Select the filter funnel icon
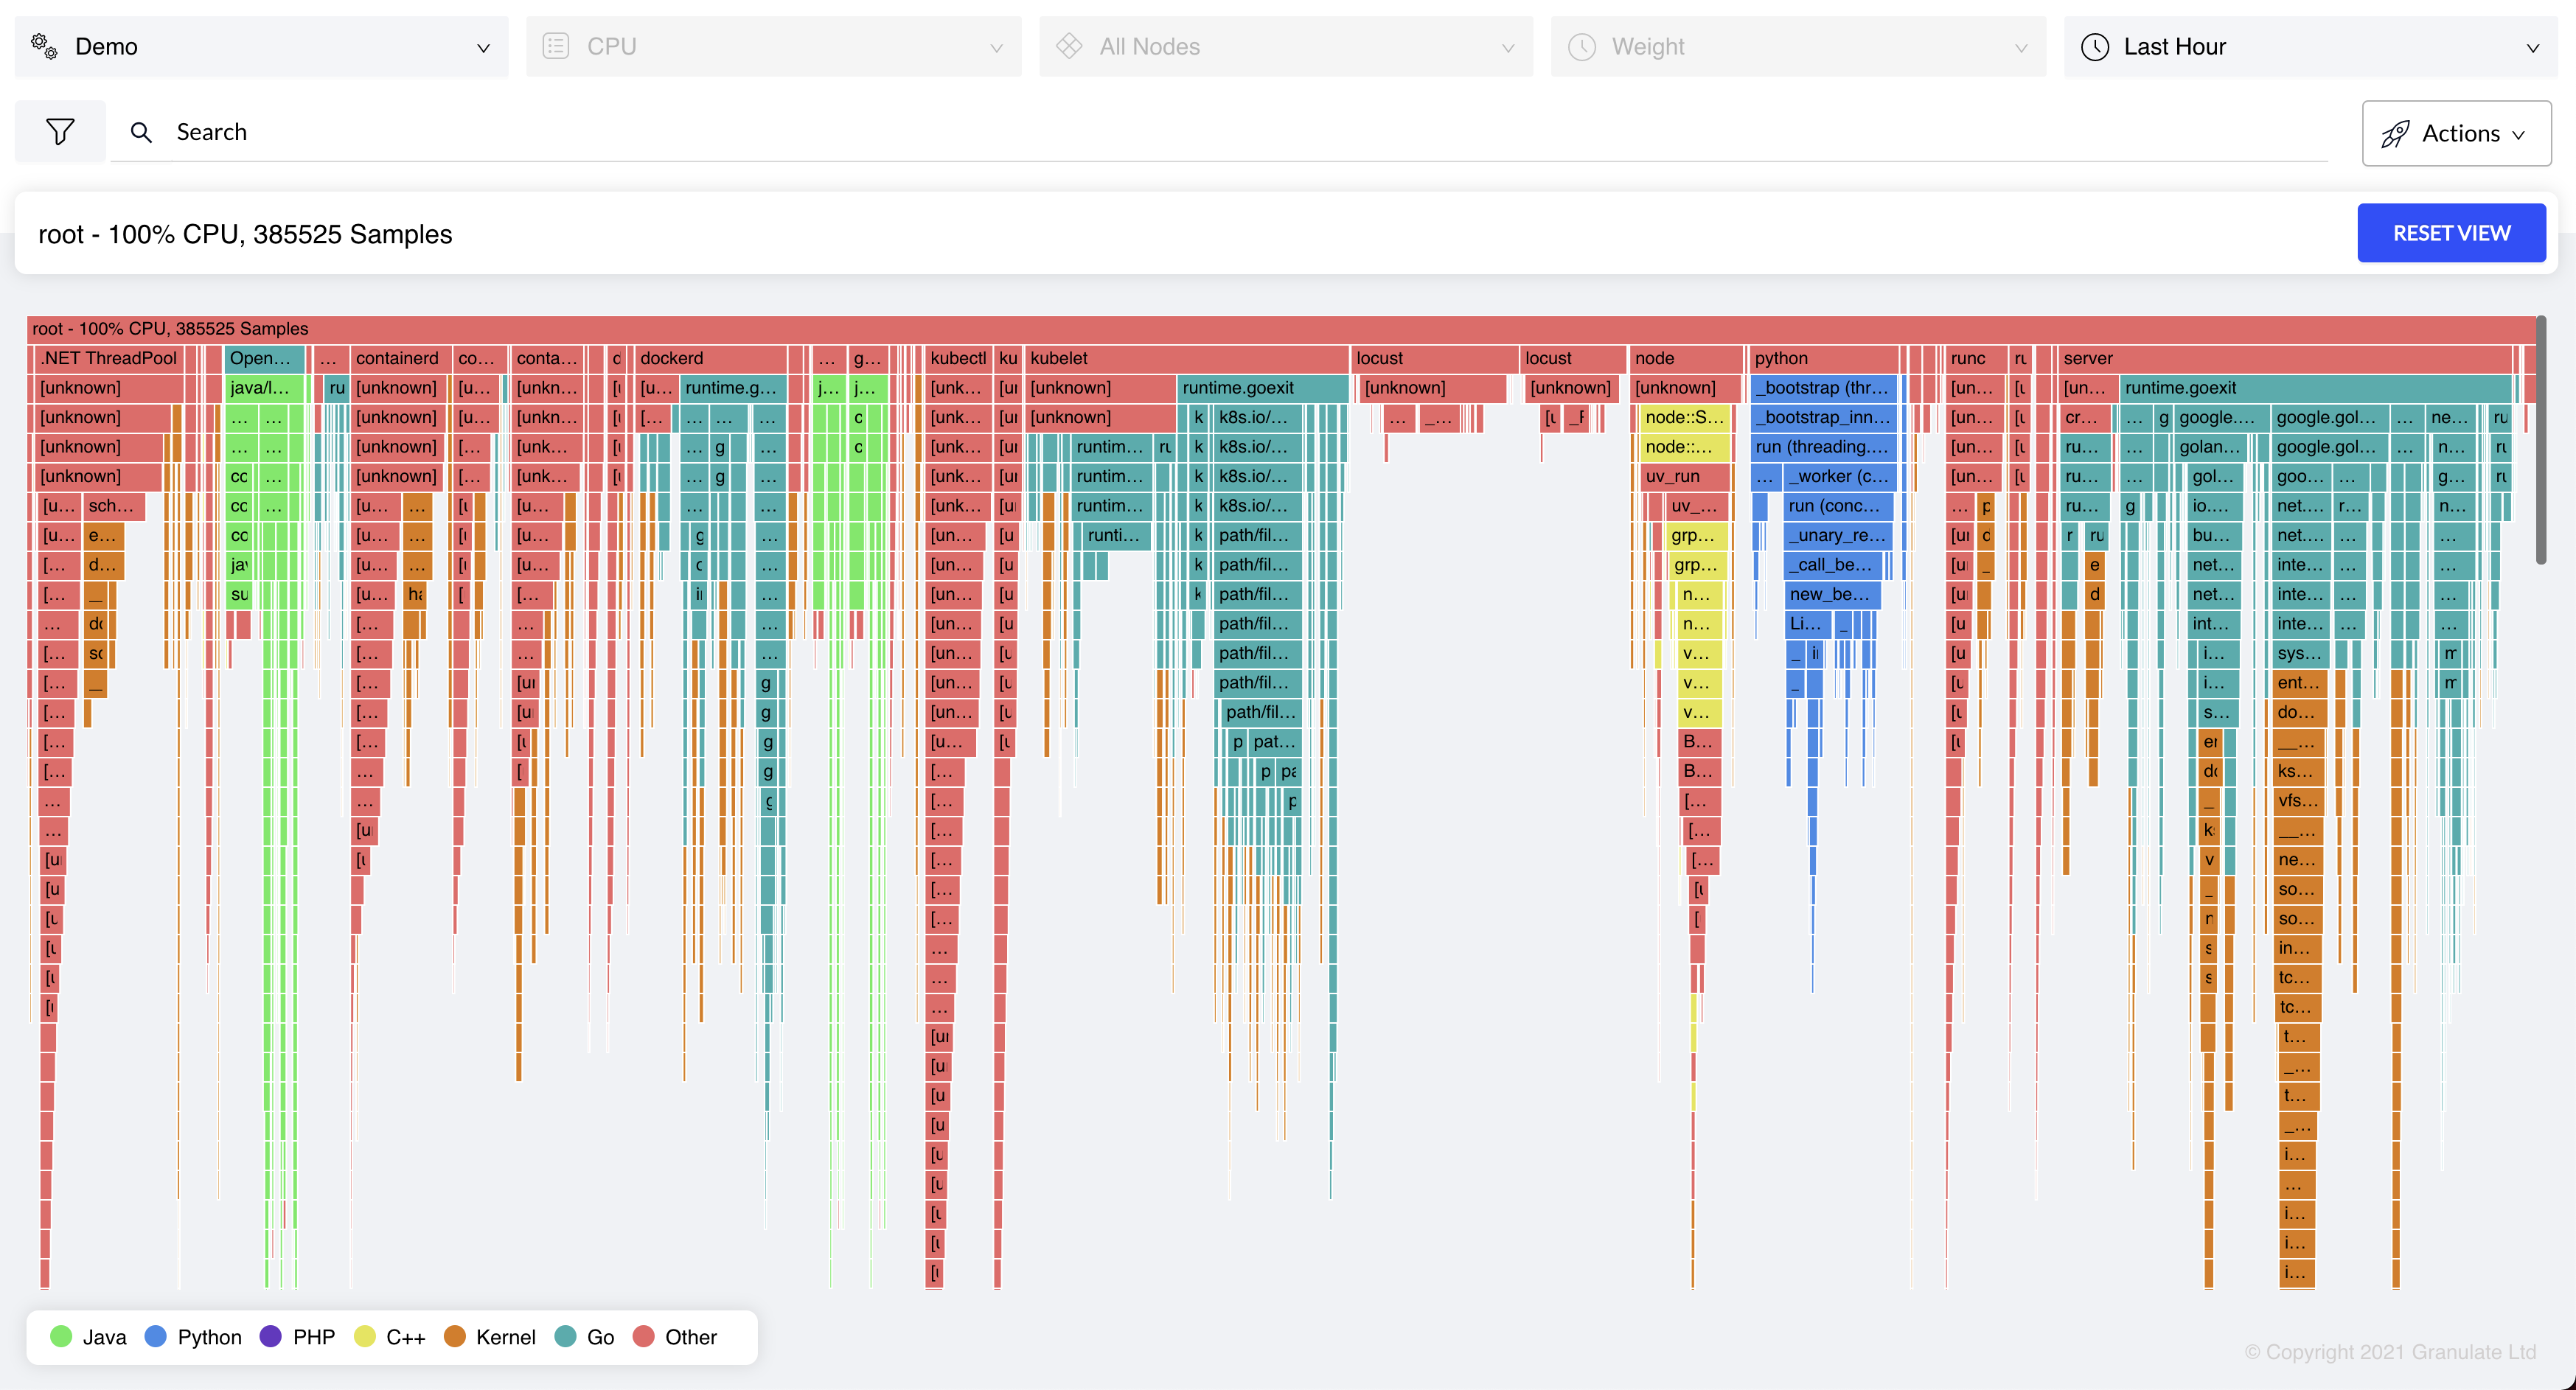 coord(59,131)
